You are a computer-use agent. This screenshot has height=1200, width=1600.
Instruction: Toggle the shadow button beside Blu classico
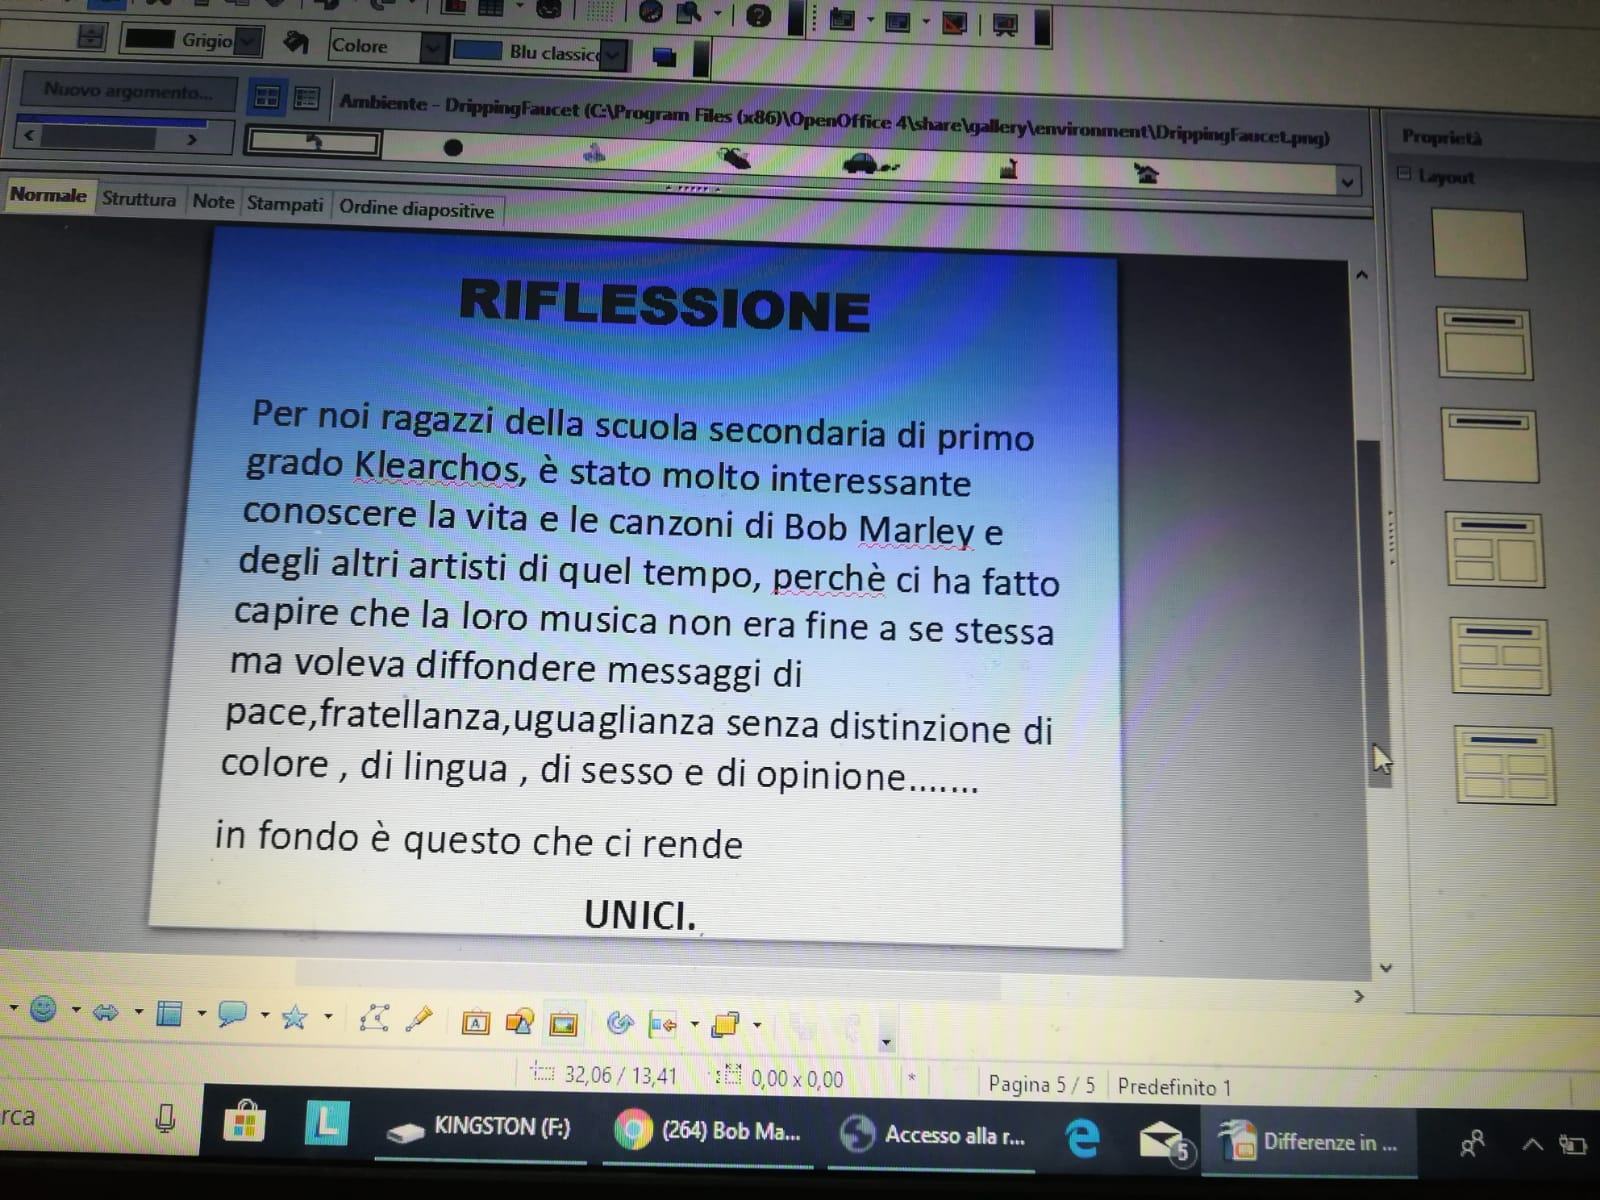click(x=664, y=56)
